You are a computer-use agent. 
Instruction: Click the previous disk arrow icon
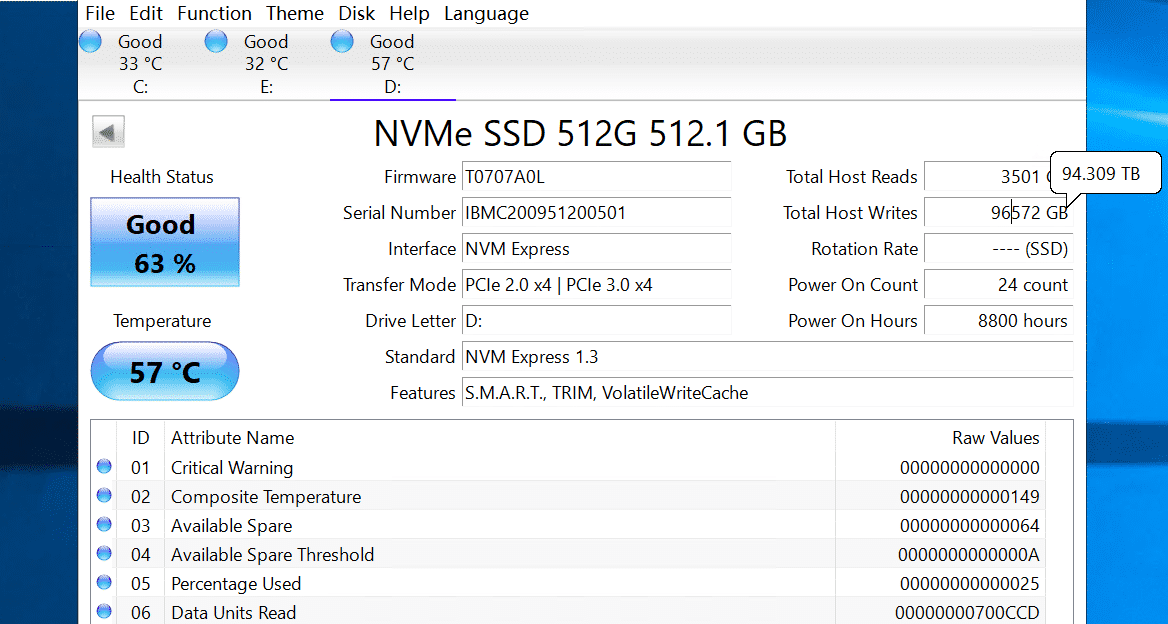click(108, 132)
